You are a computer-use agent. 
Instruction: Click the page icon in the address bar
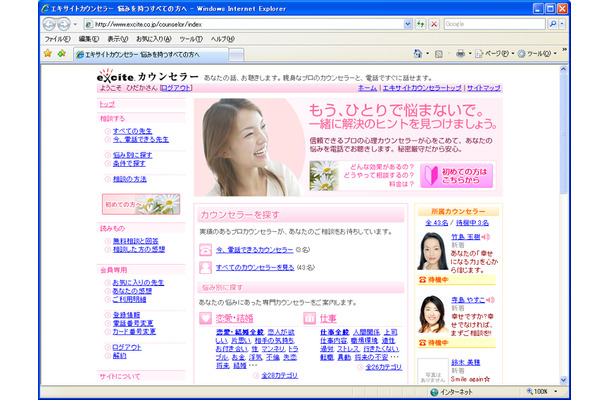click(x=89, y=24)
